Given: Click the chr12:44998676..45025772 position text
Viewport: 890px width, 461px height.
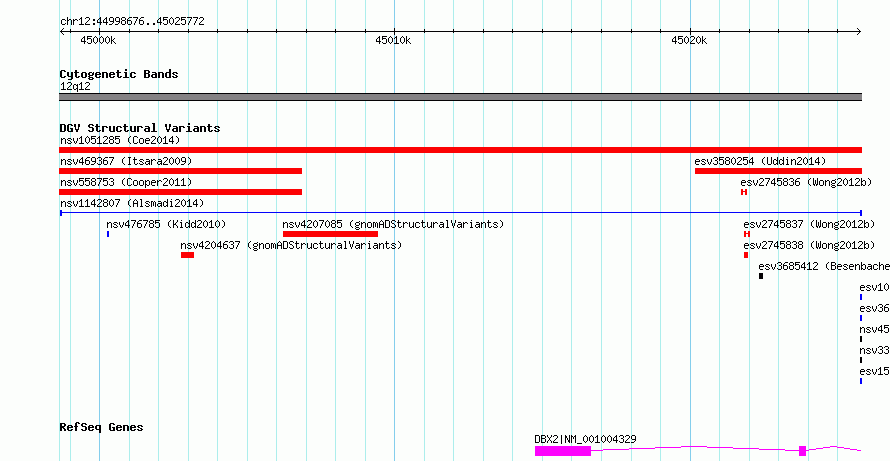Looking at the screenshot, I should (132, 22).
